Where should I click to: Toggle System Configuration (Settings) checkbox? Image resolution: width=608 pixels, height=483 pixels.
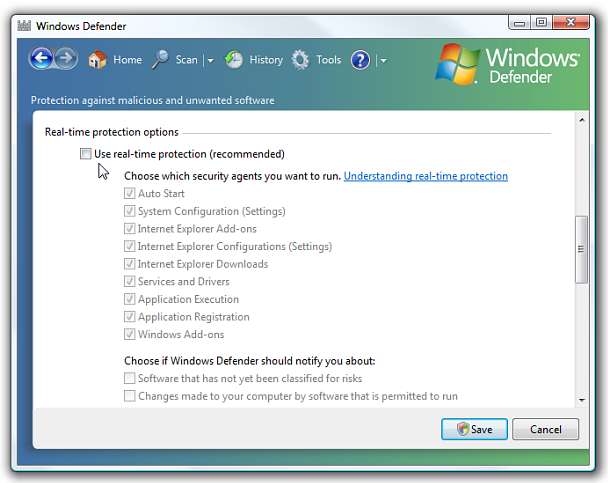click(x=130, y=211)
